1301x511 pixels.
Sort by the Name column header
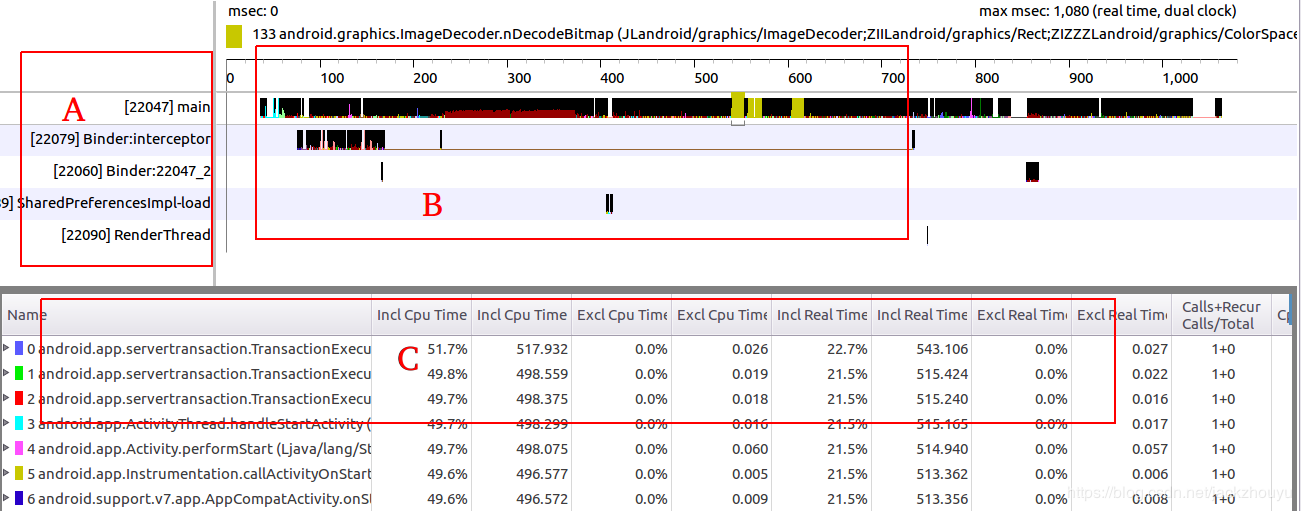click(187, 315)
